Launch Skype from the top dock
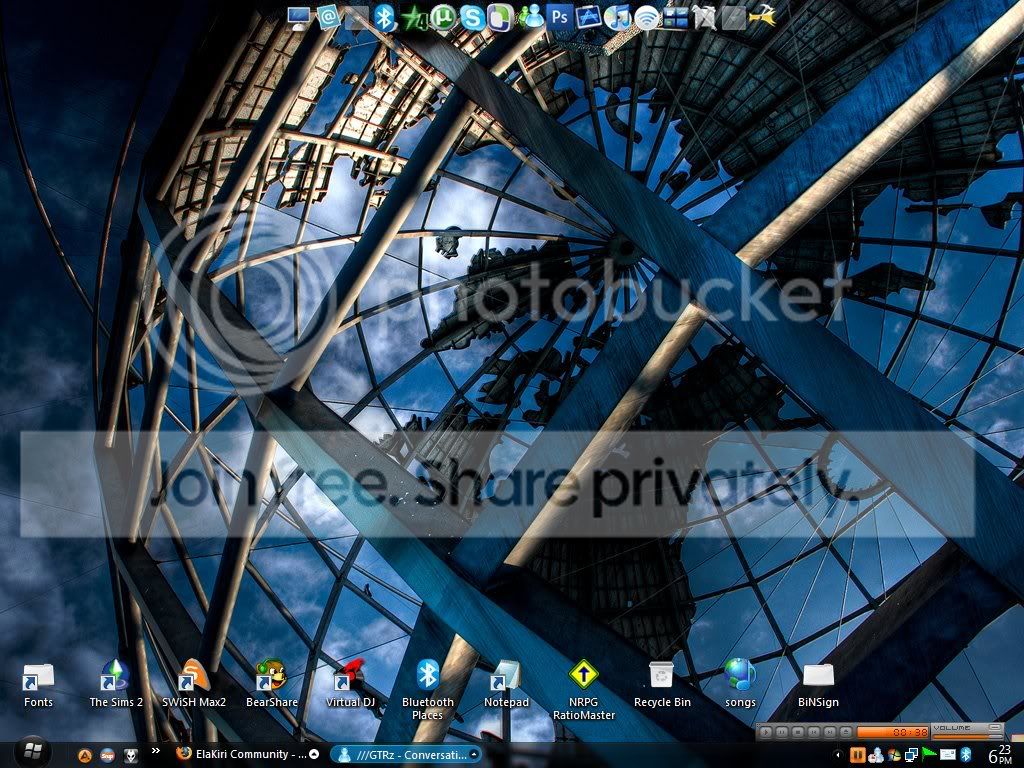This screenshot has width=1024, height=768. (473, 18)
